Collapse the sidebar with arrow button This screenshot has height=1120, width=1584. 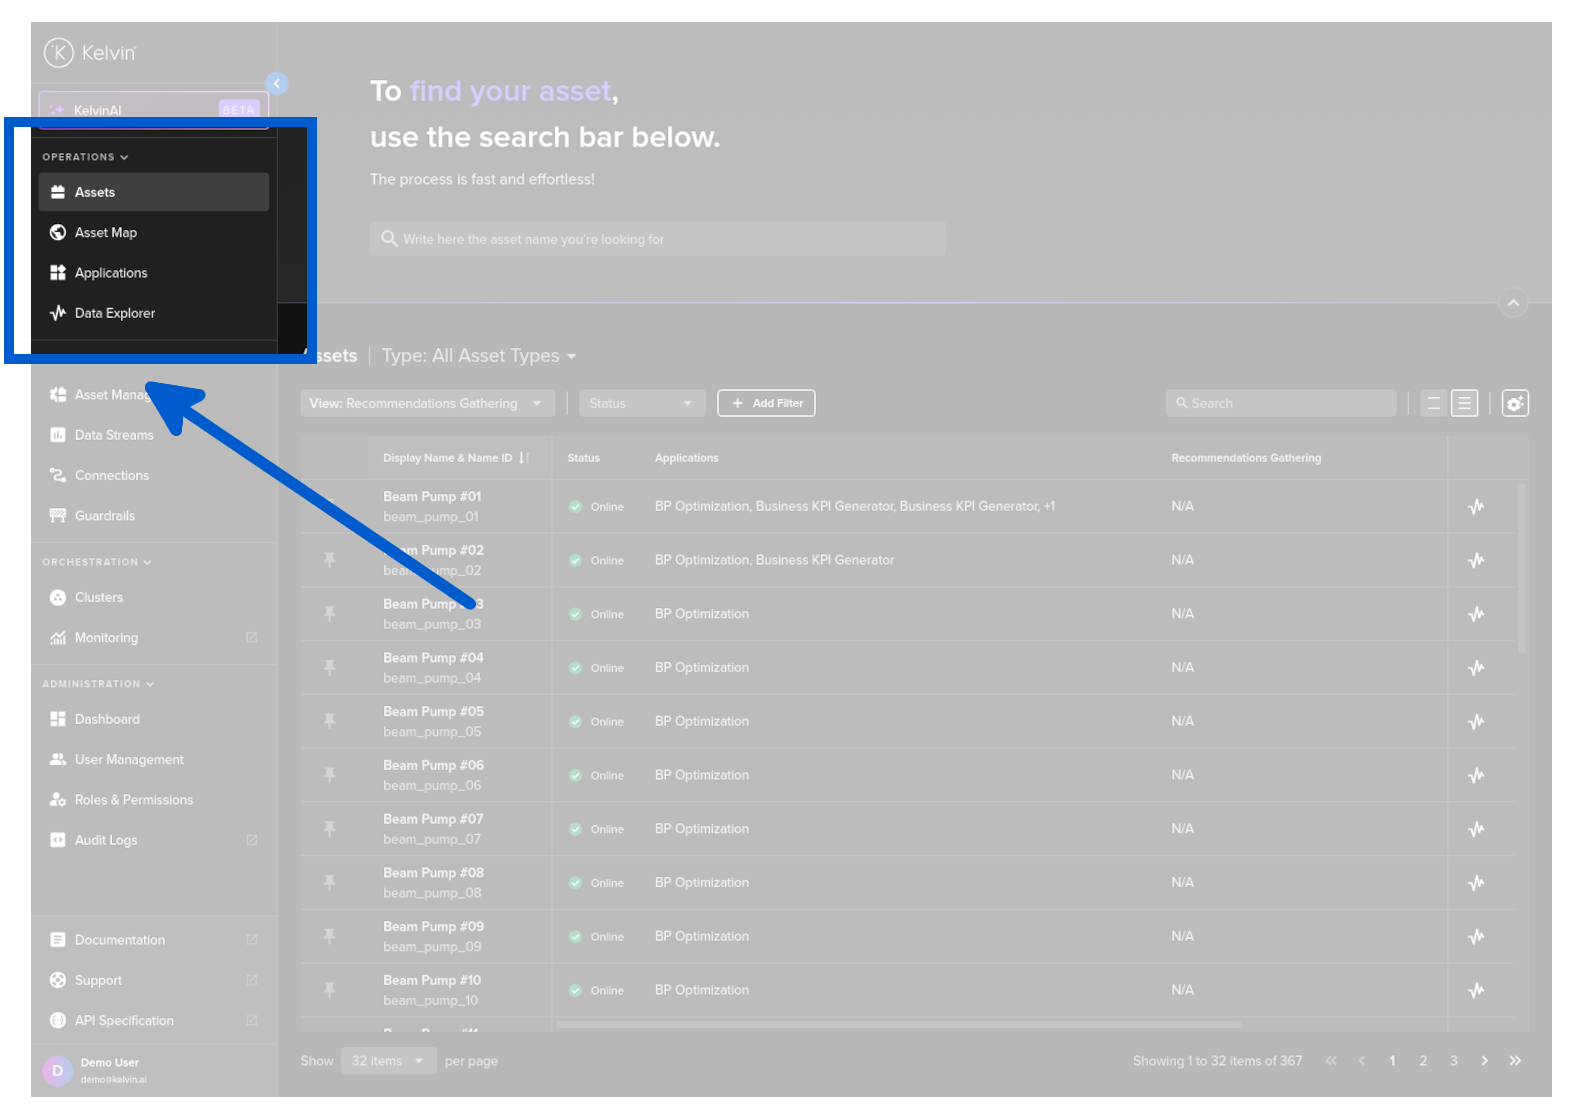click(x=277, y=84)
